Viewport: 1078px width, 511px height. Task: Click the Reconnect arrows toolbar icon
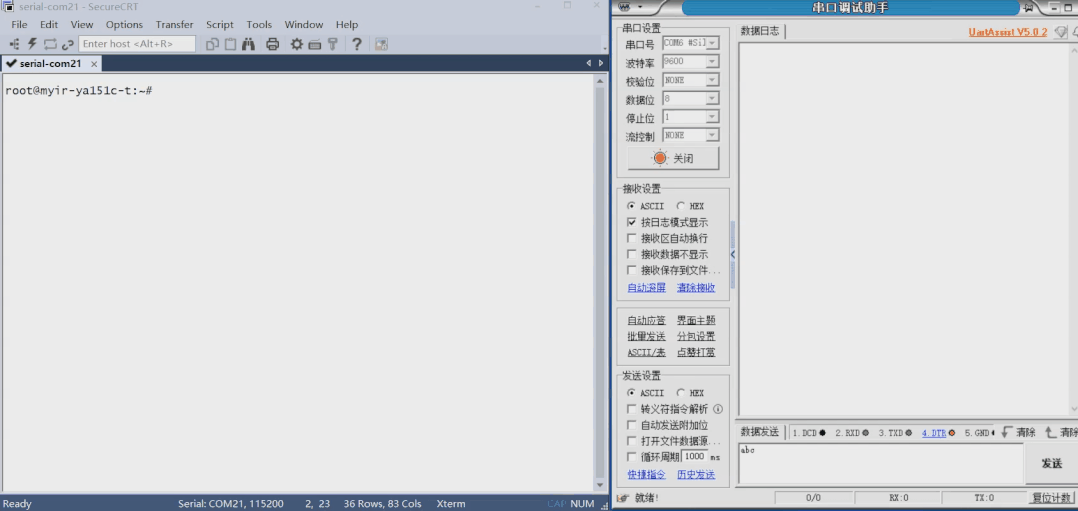[50, 44]
